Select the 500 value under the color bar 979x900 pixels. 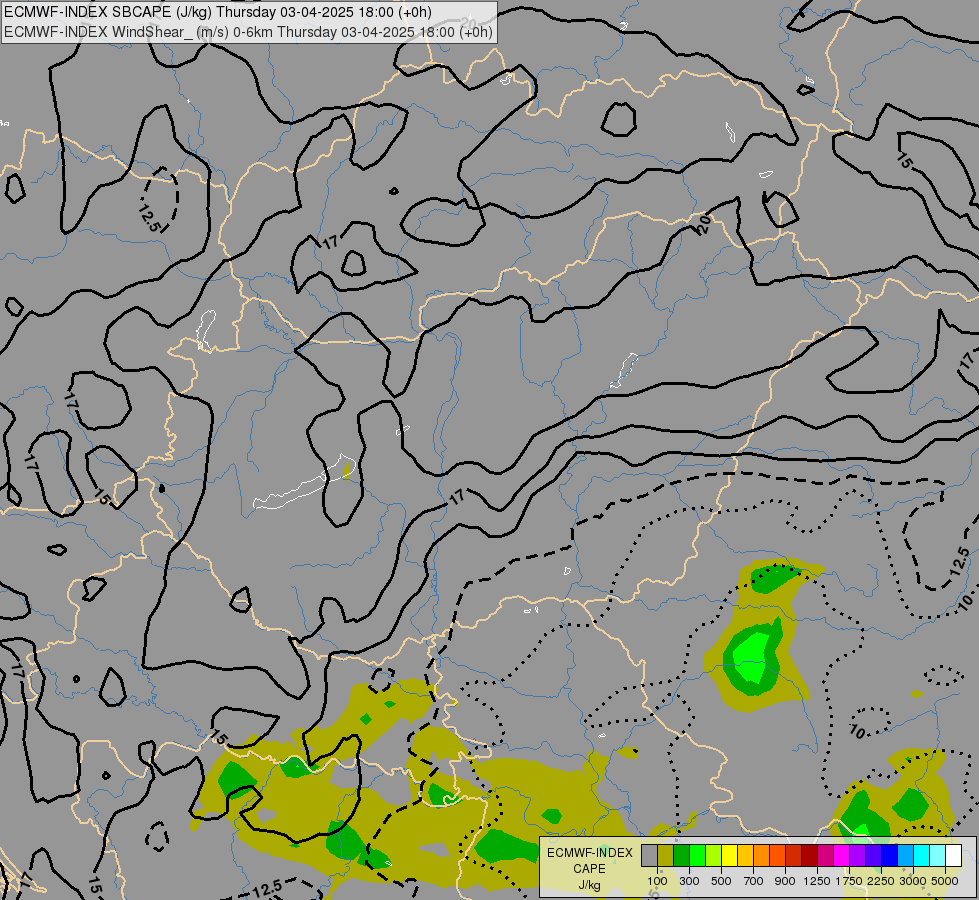tap(721, 881)
